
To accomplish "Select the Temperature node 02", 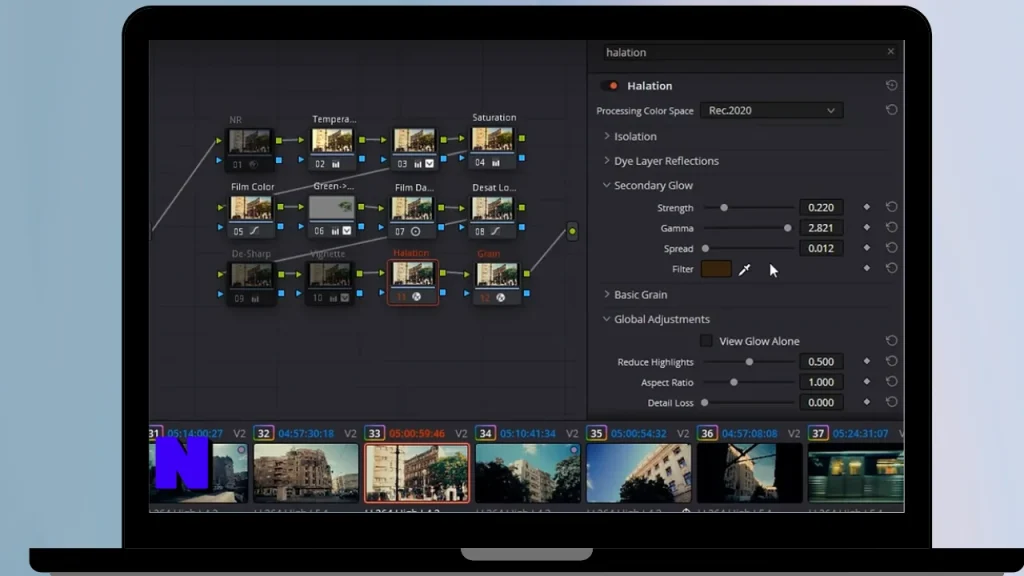I will pyautogui.click(x=332, y=150).
